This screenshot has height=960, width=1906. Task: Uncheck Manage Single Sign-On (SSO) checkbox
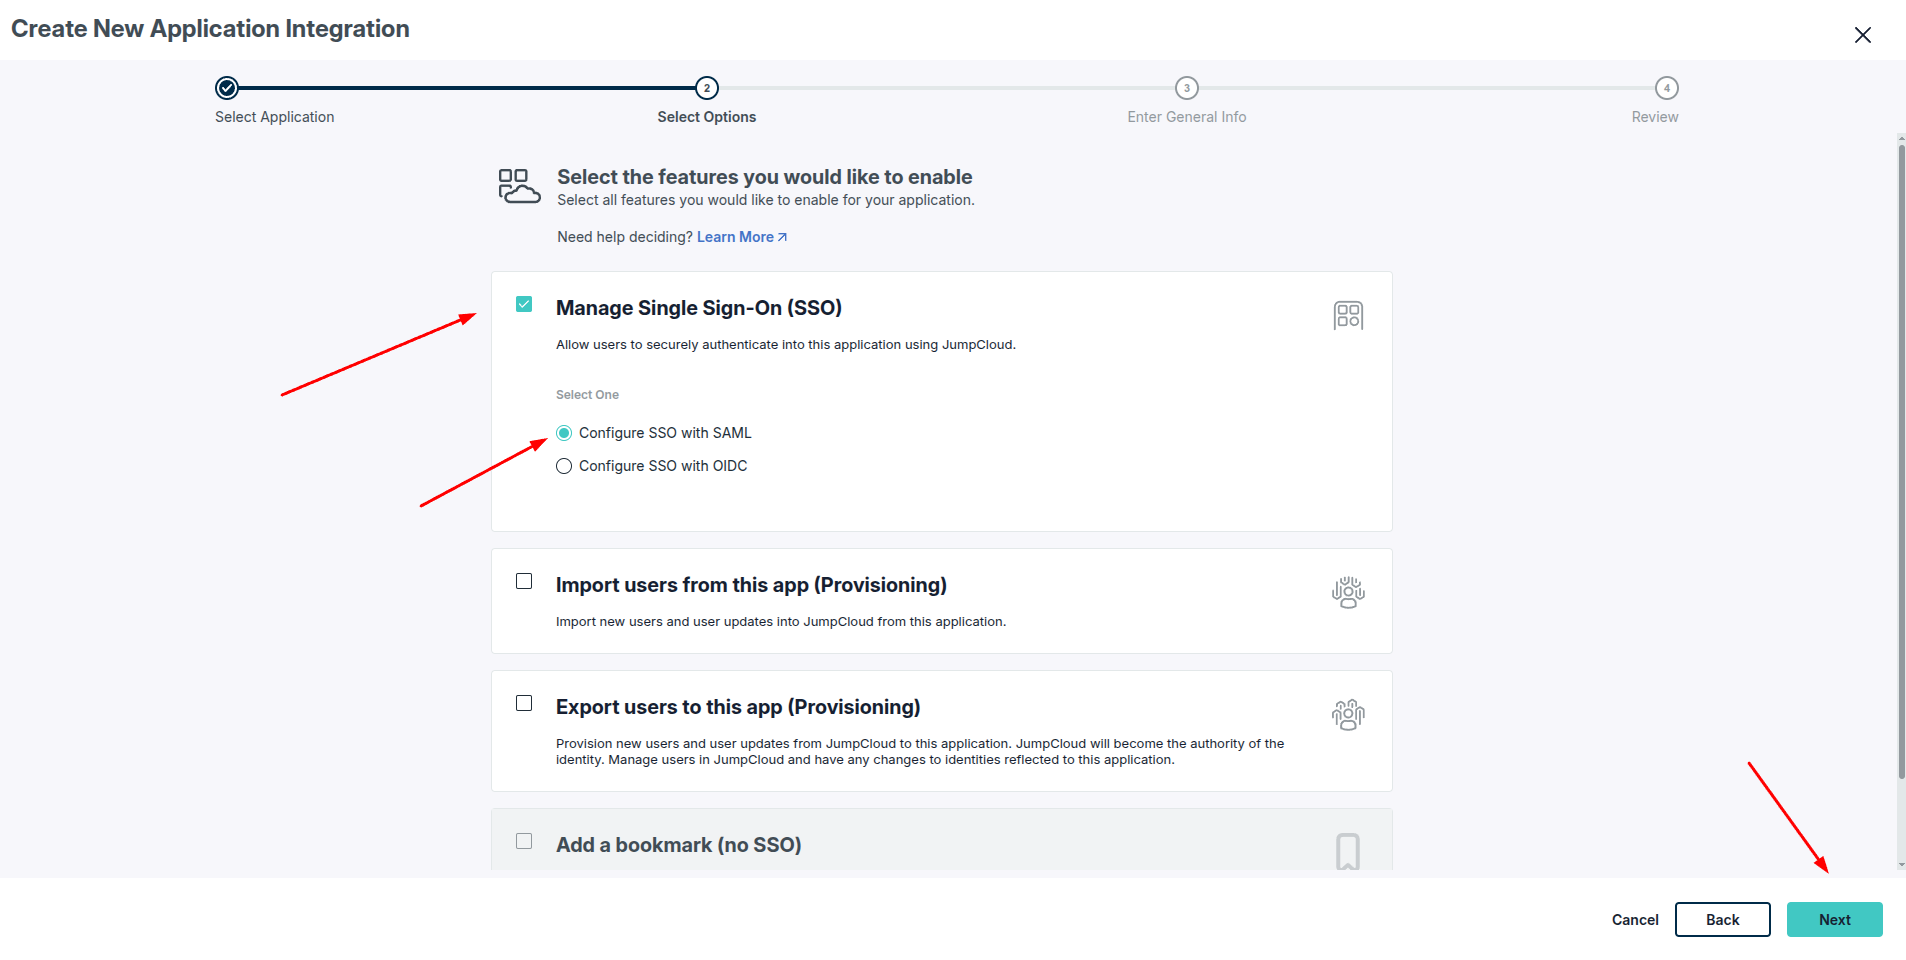[x=524, y=304]
